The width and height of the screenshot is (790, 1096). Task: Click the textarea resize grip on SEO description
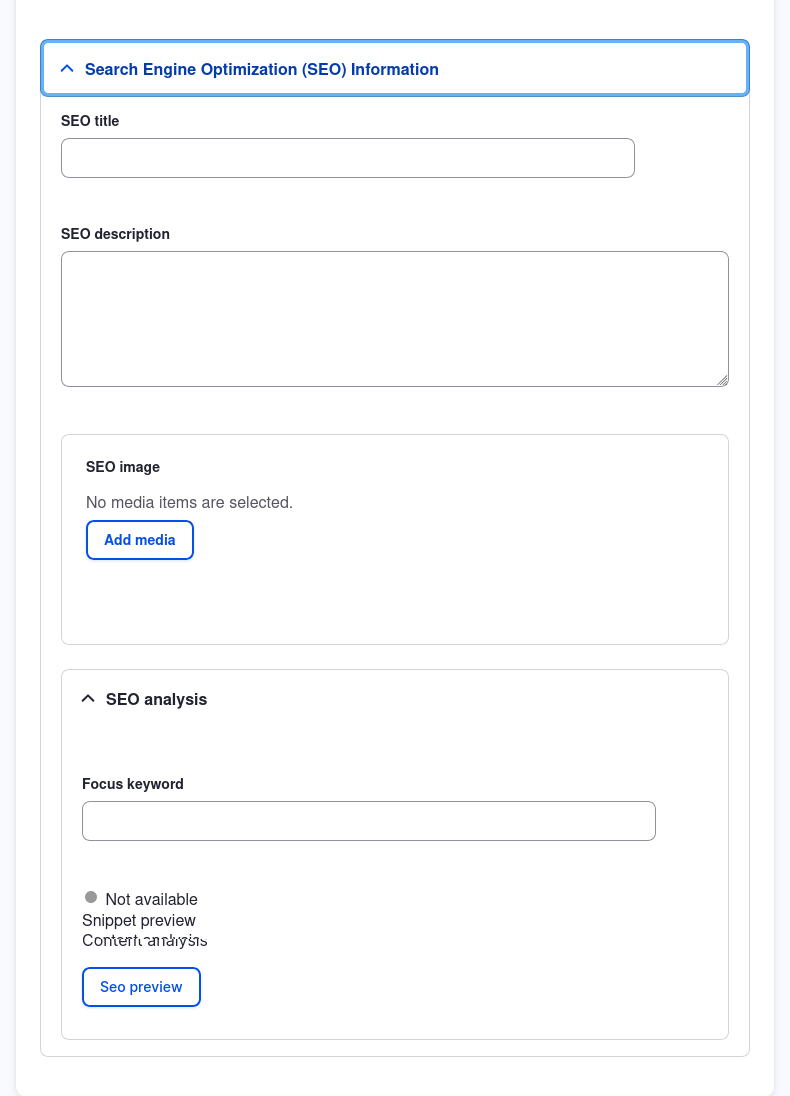722,380
